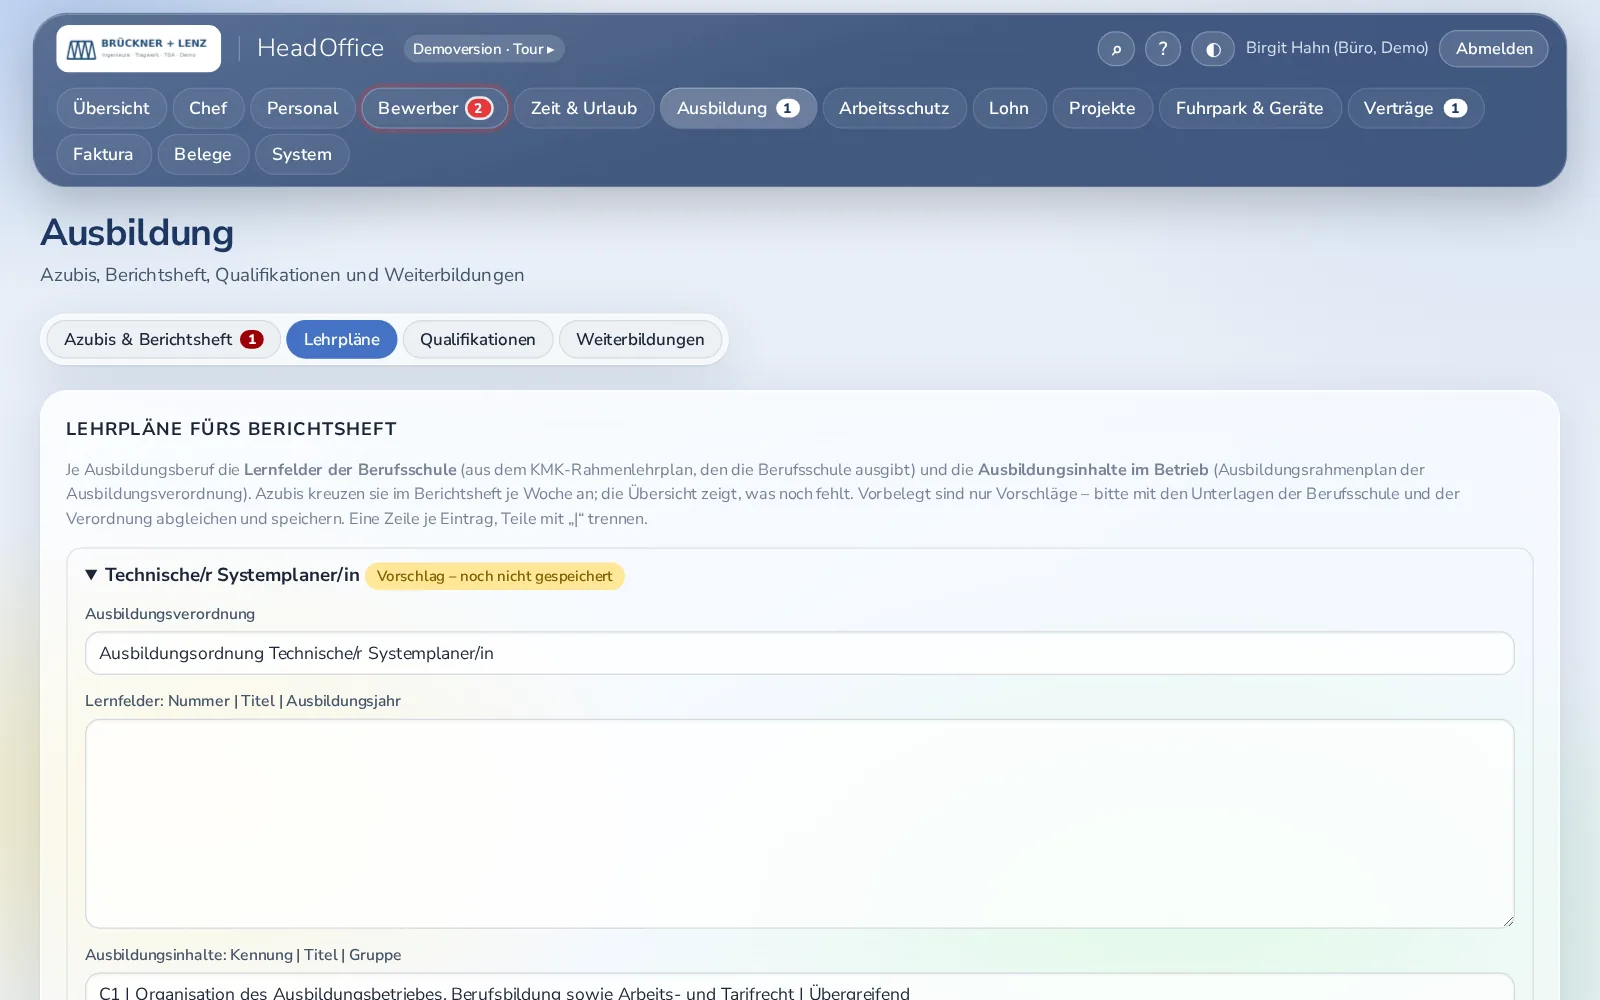Toggle the dark/light contrast theme button

tap(1213, 49)
